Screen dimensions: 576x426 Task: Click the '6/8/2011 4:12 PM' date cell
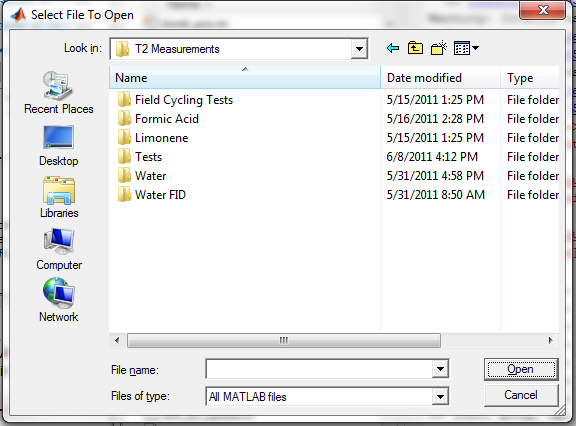coord(432,157)
